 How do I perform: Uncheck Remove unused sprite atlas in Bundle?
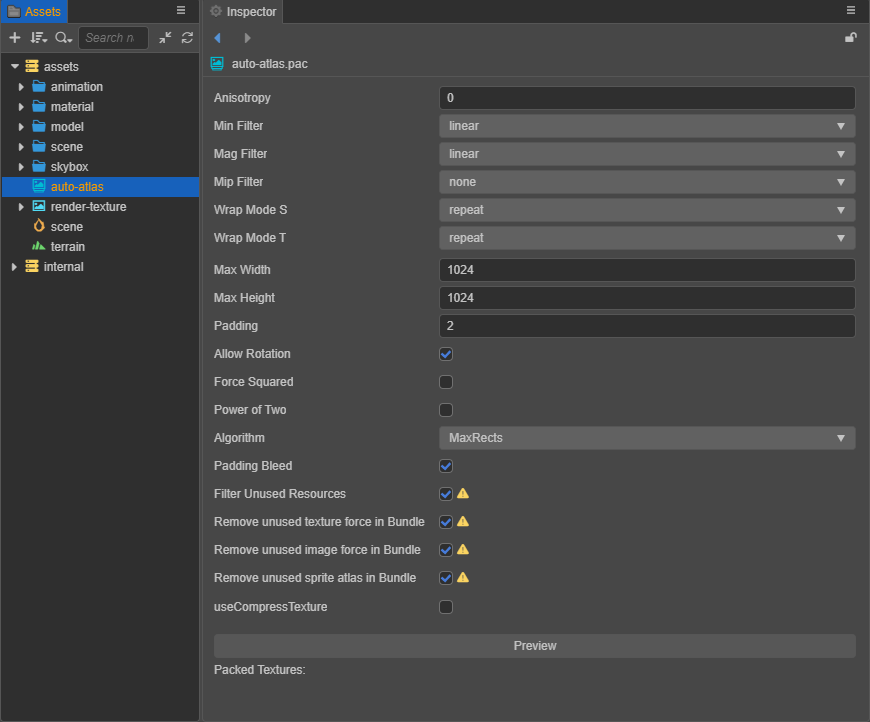click(x=446, y=578)
